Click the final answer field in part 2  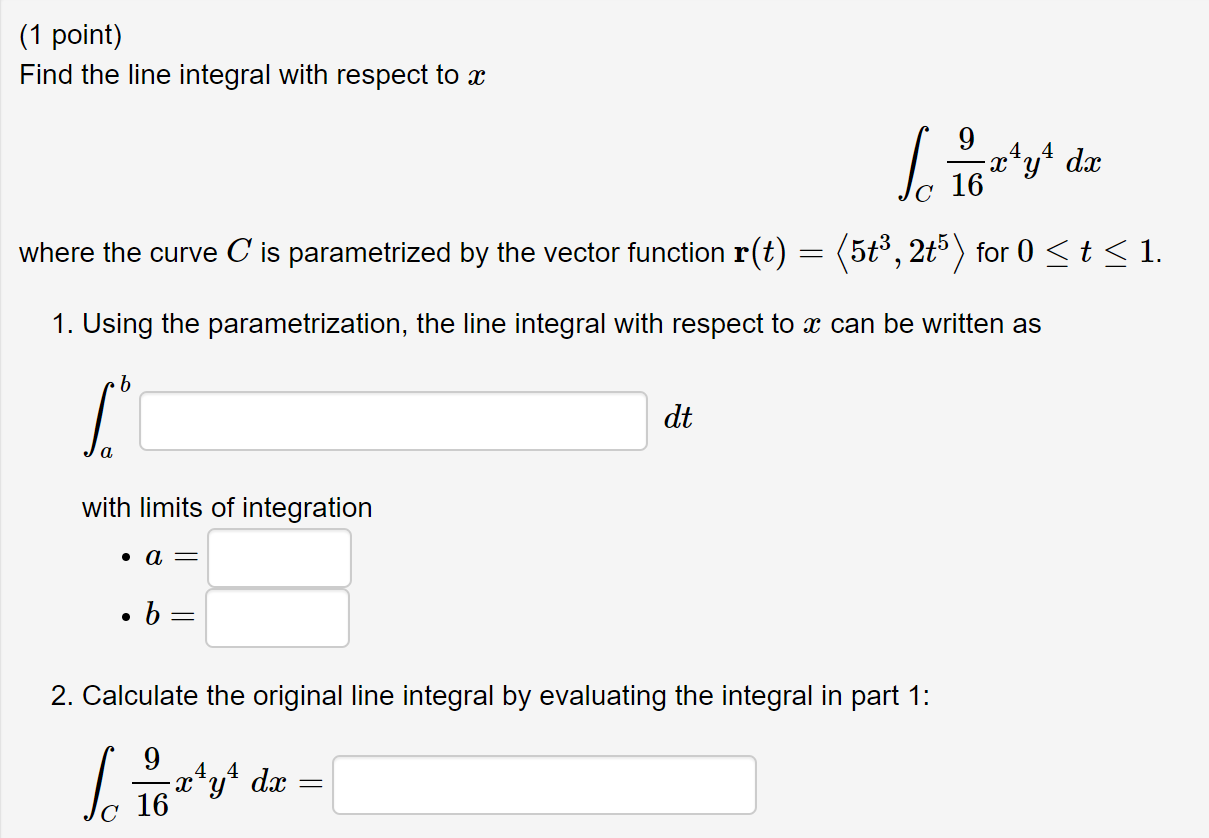(545, 785)
